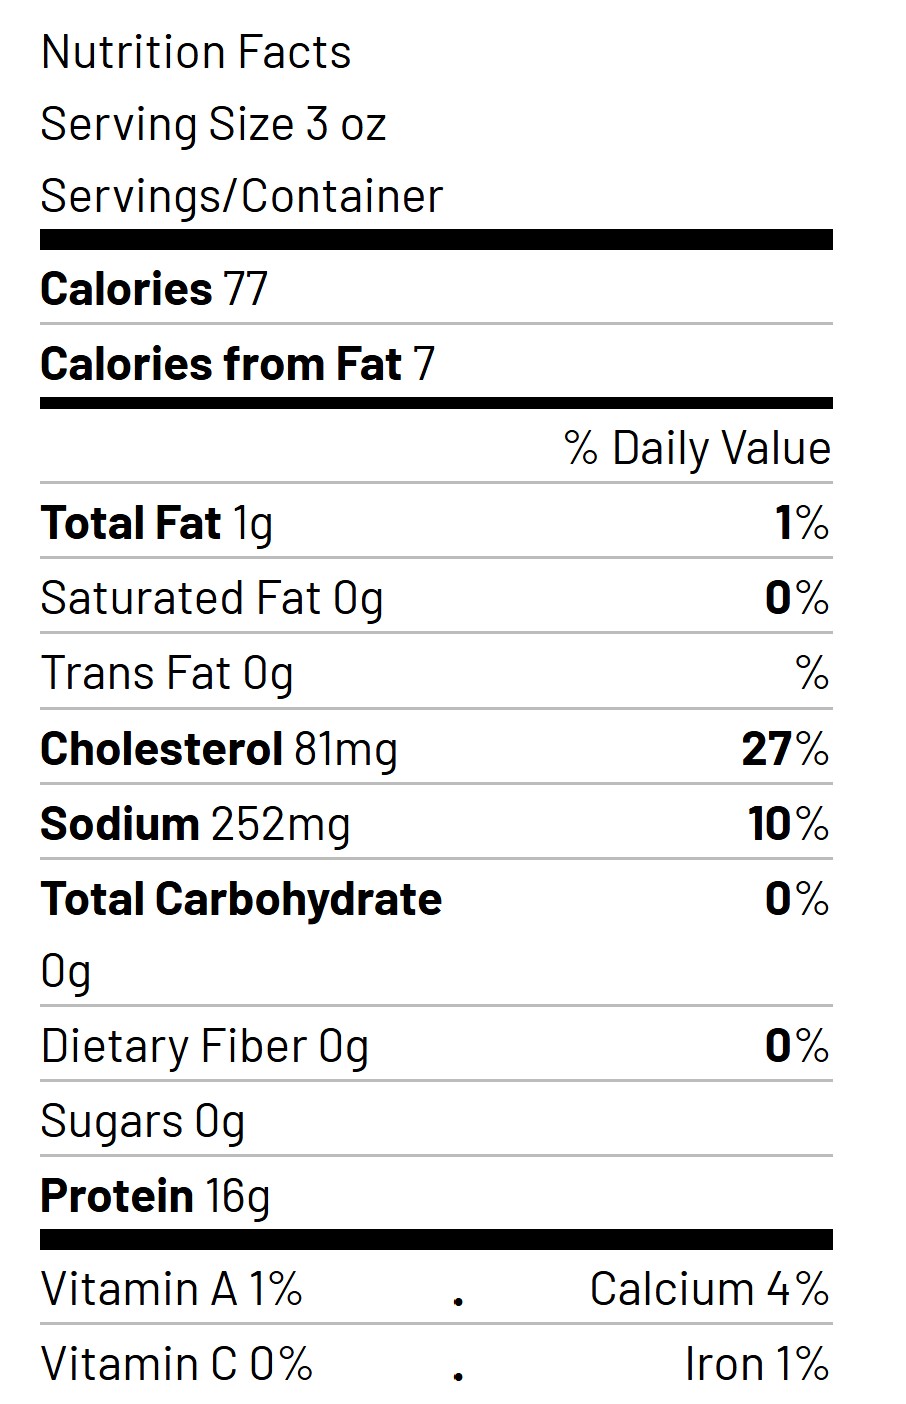
Task: Click the 1% value for Total Fat
Action: click(802, 522)
